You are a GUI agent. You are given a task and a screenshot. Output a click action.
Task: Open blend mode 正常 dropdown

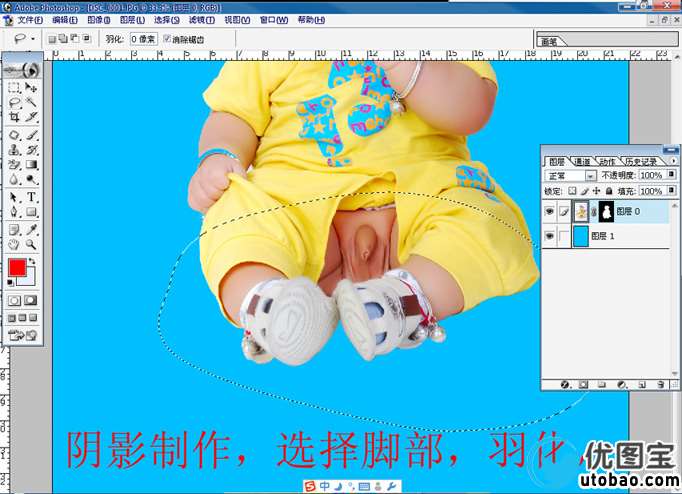point(590,176)
